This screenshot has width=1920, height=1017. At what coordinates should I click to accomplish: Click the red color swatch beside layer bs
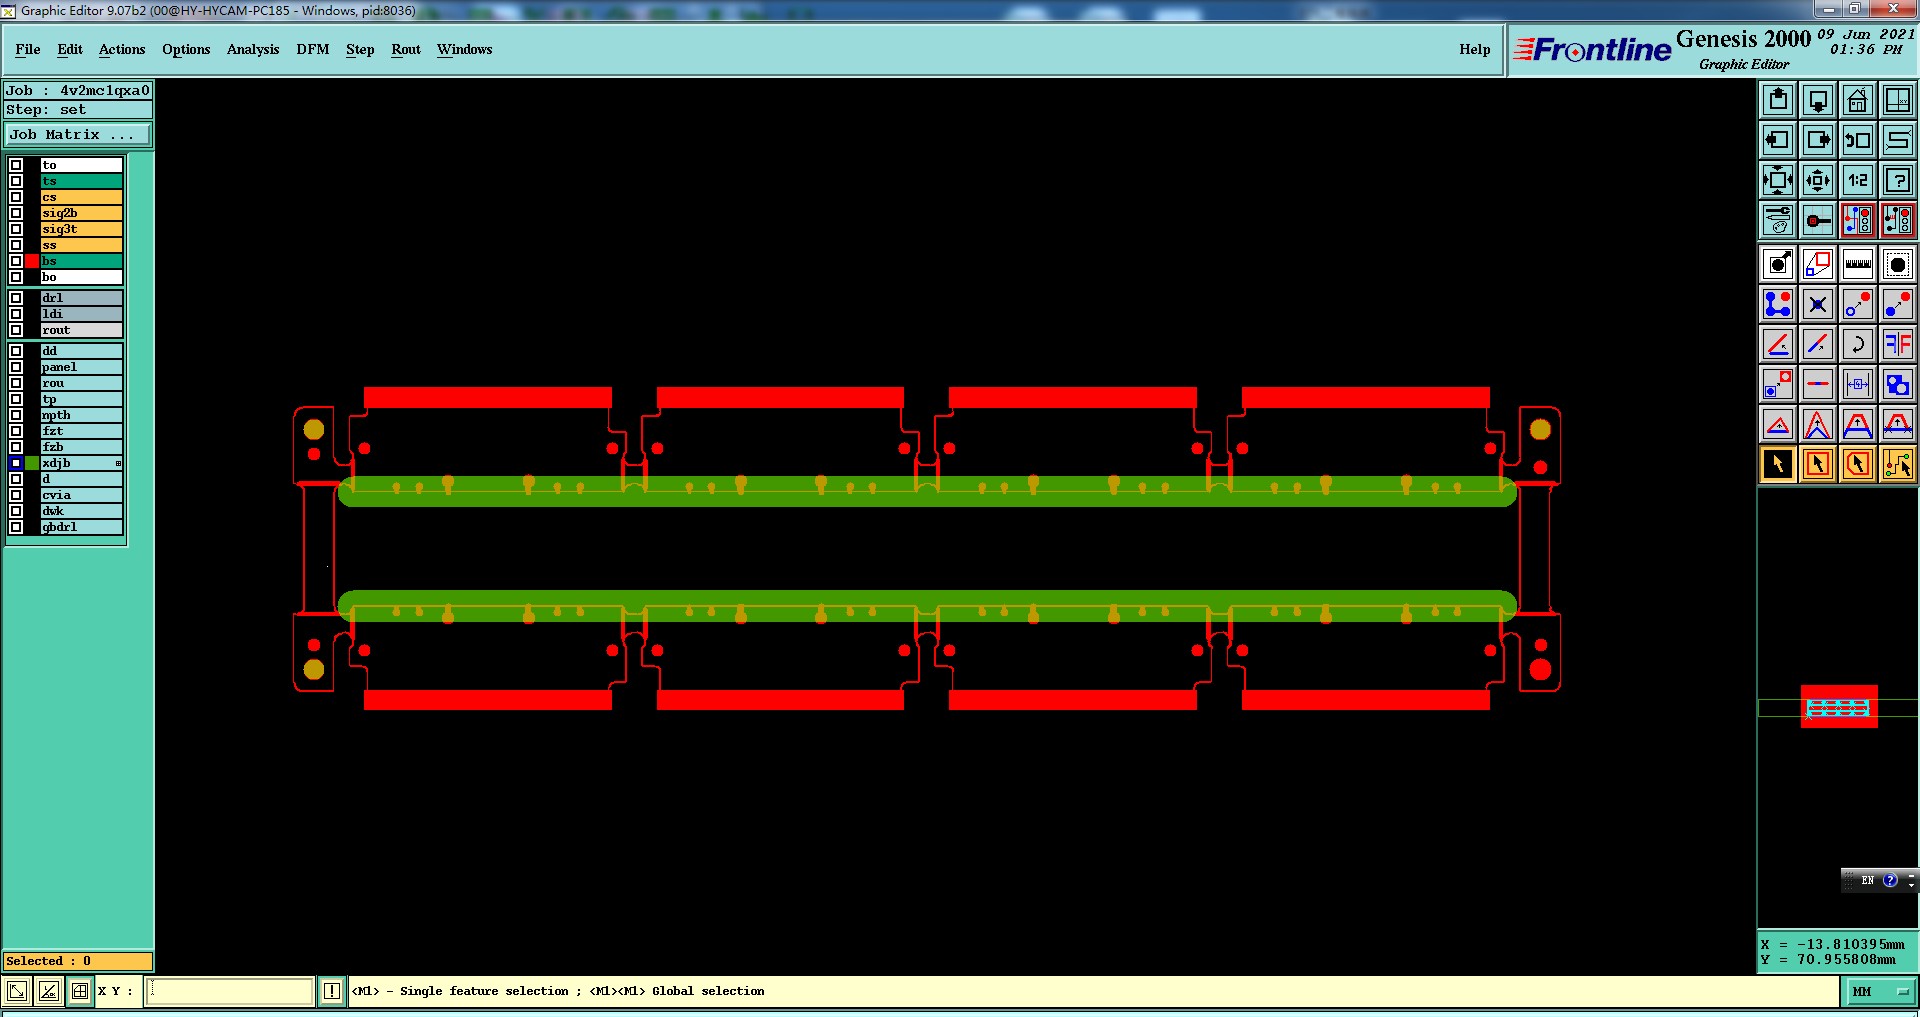32,261
